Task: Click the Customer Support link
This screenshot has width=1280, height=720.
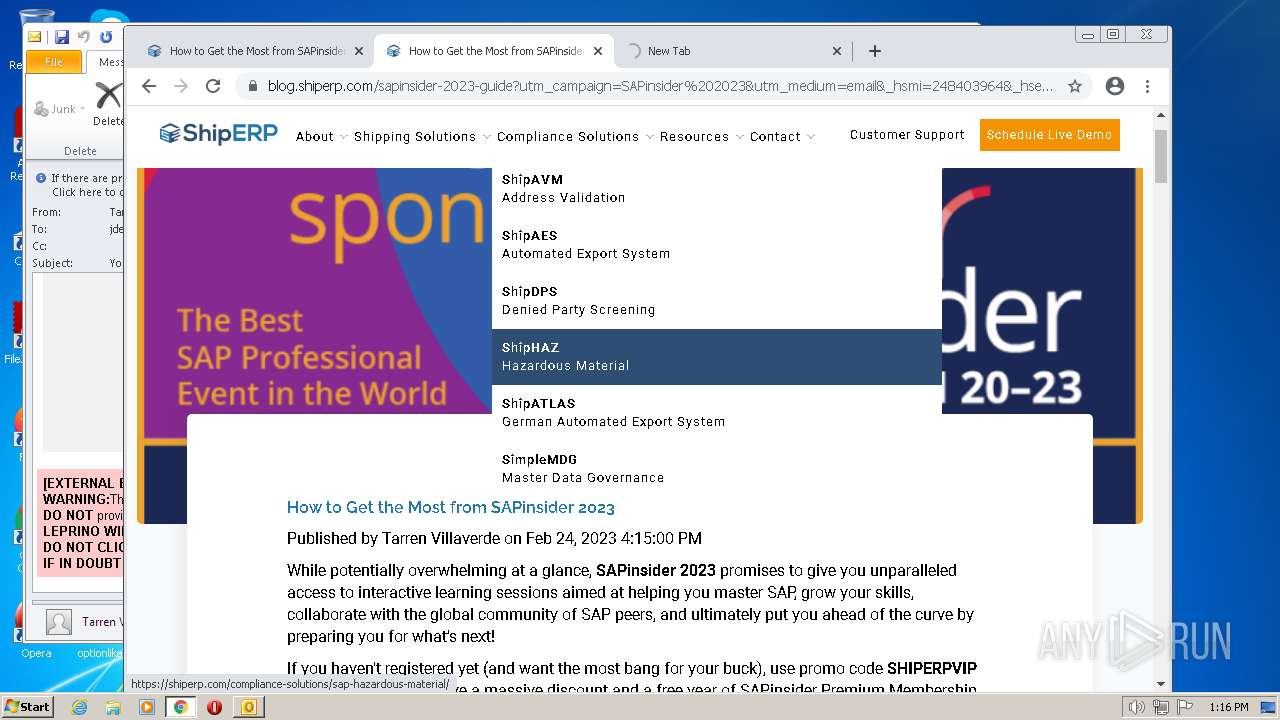Action: point(907,135)
